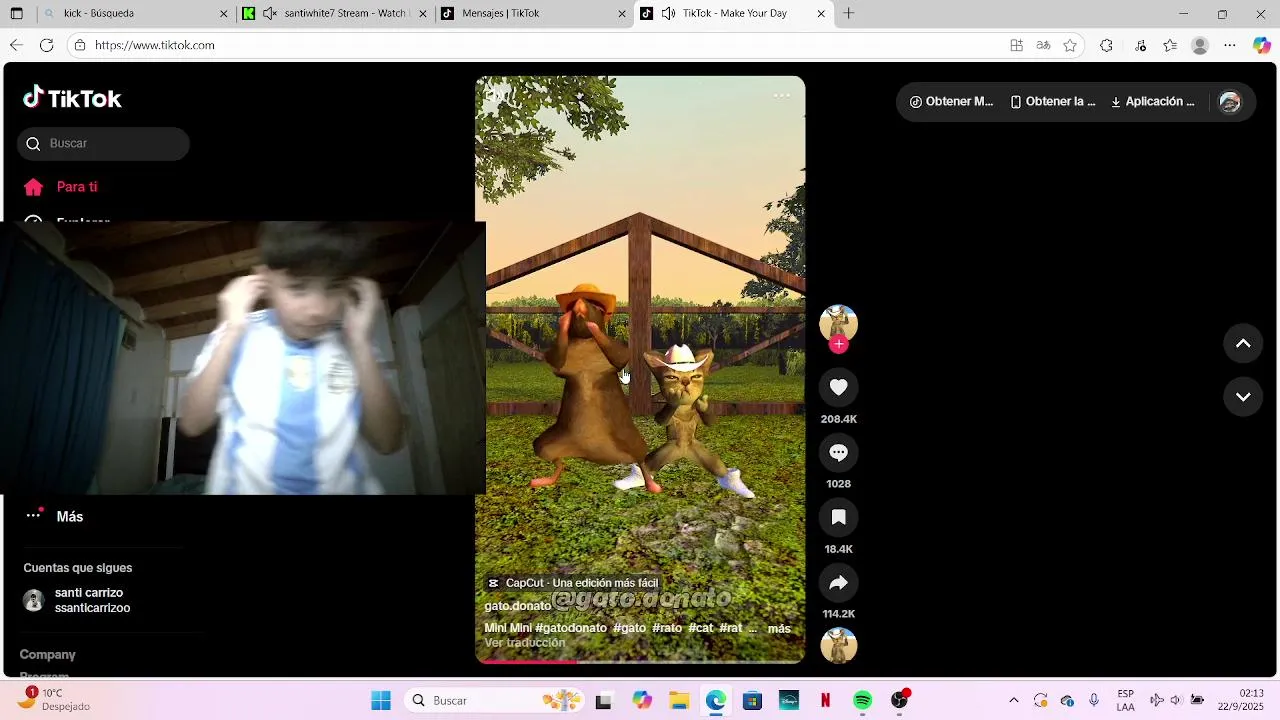This screenshot has width=1280, height=720.
Task: Open the gato.donato username link
Action: click(517, 606)
